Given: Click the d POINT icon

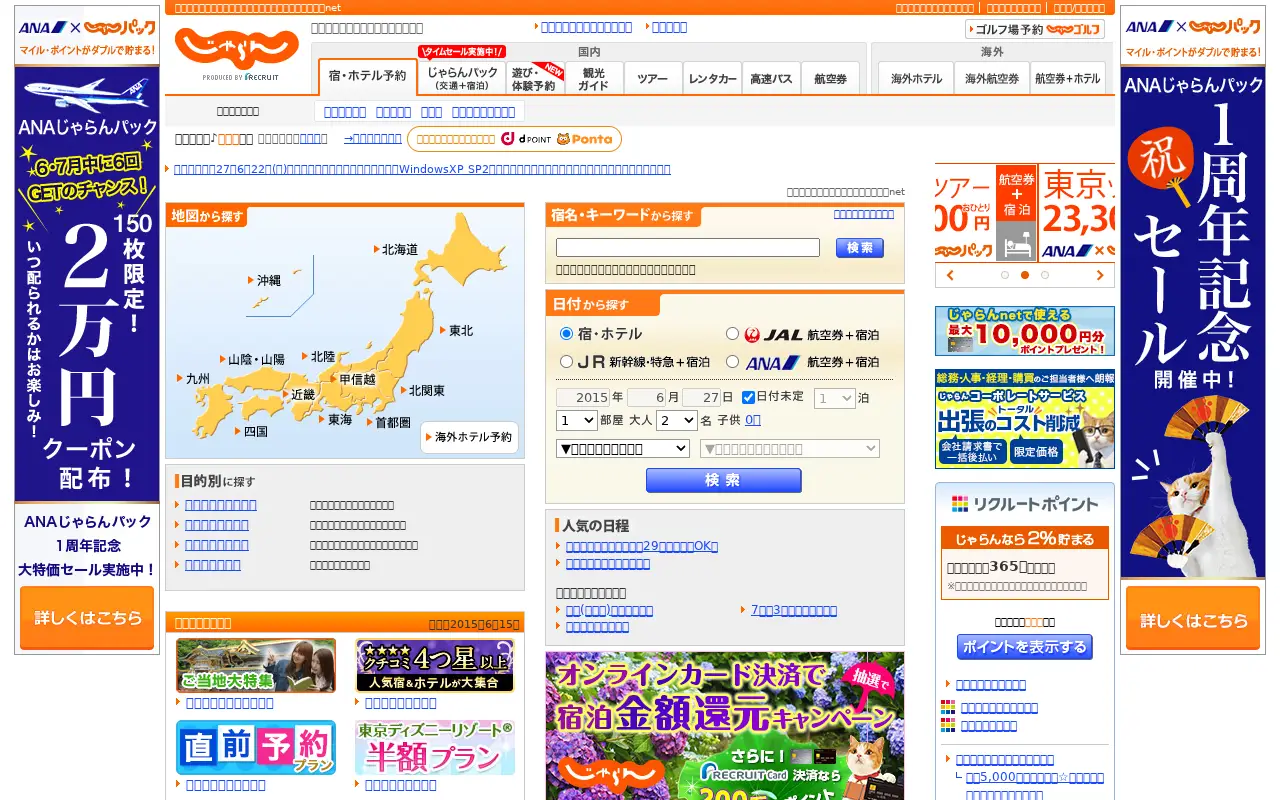Looking at the screenshot, I should click(526, 139).
